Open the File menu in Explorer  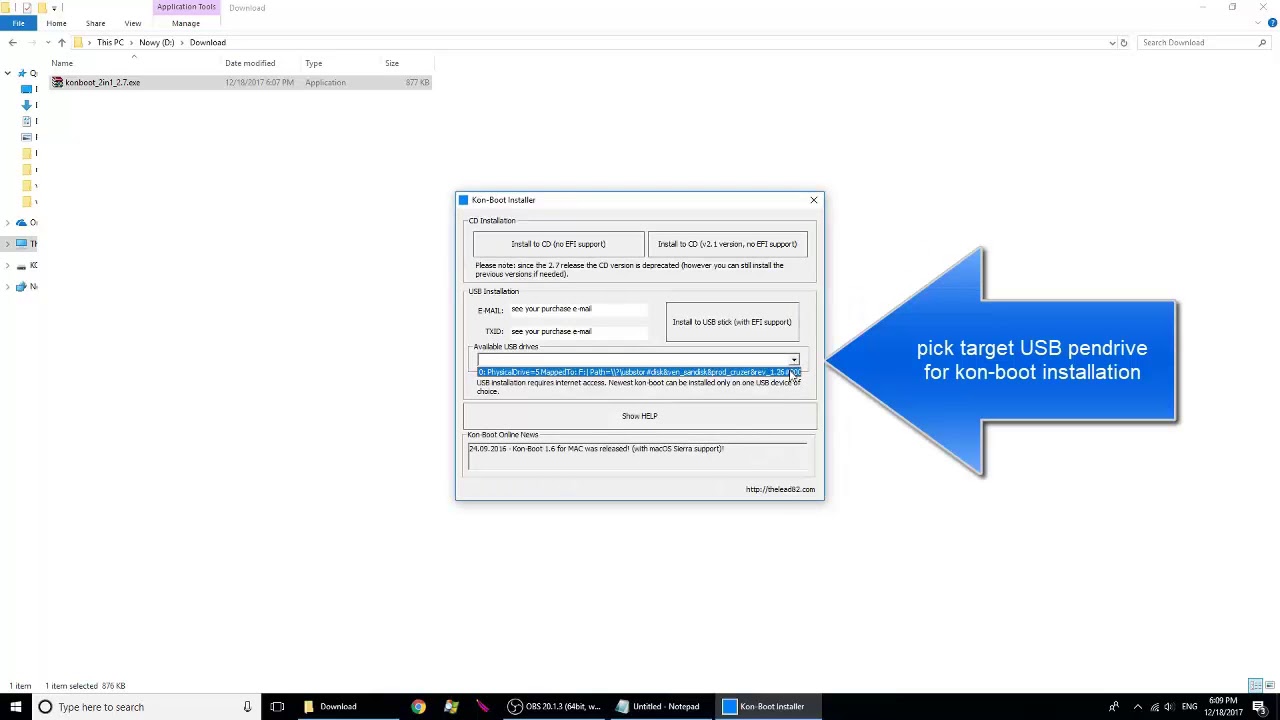[19, 23]
